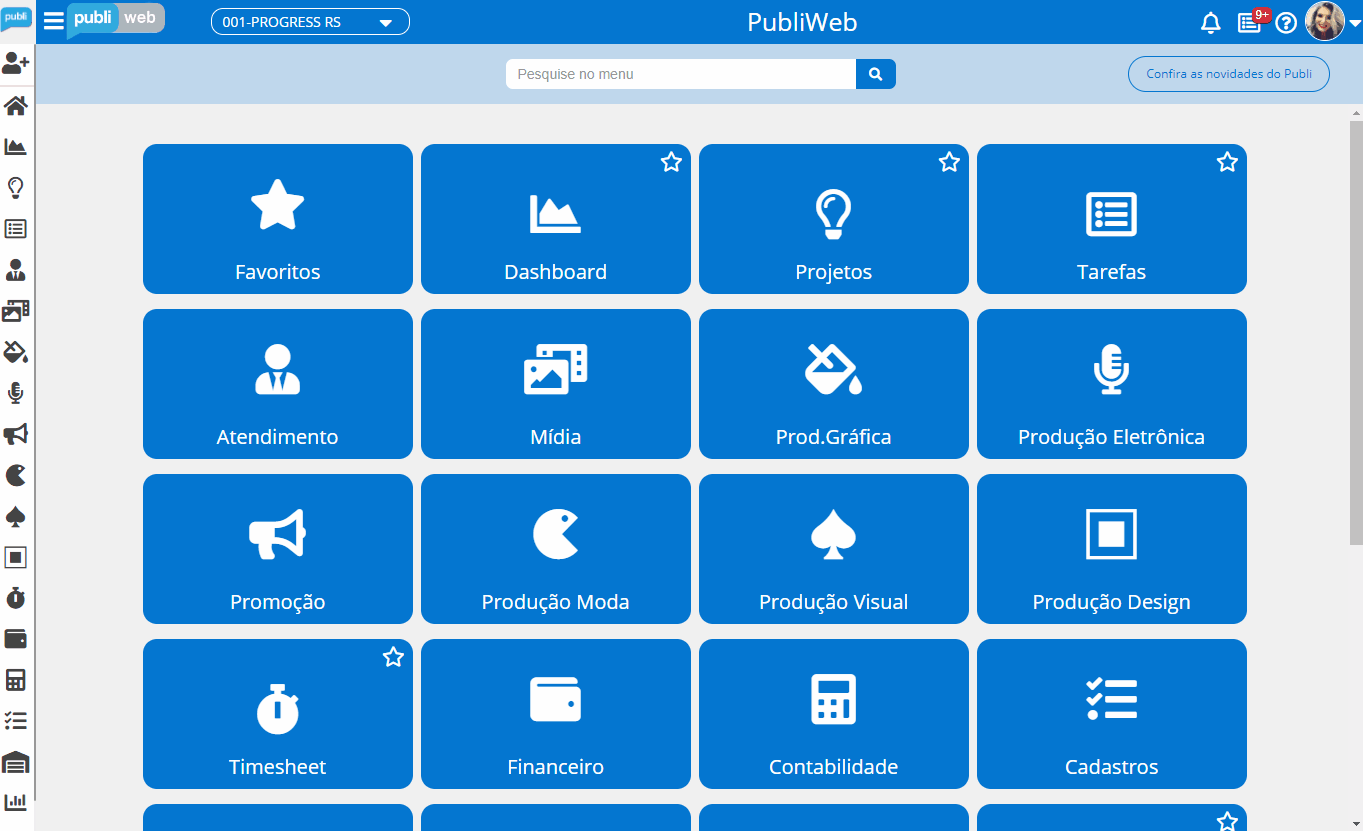Open the Mídia tile
Screen dimensions: 1363x831
(556, 384)
